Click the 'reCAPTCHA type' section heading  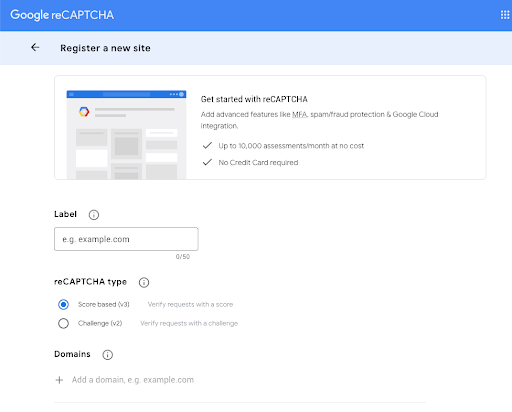(90, 282)
